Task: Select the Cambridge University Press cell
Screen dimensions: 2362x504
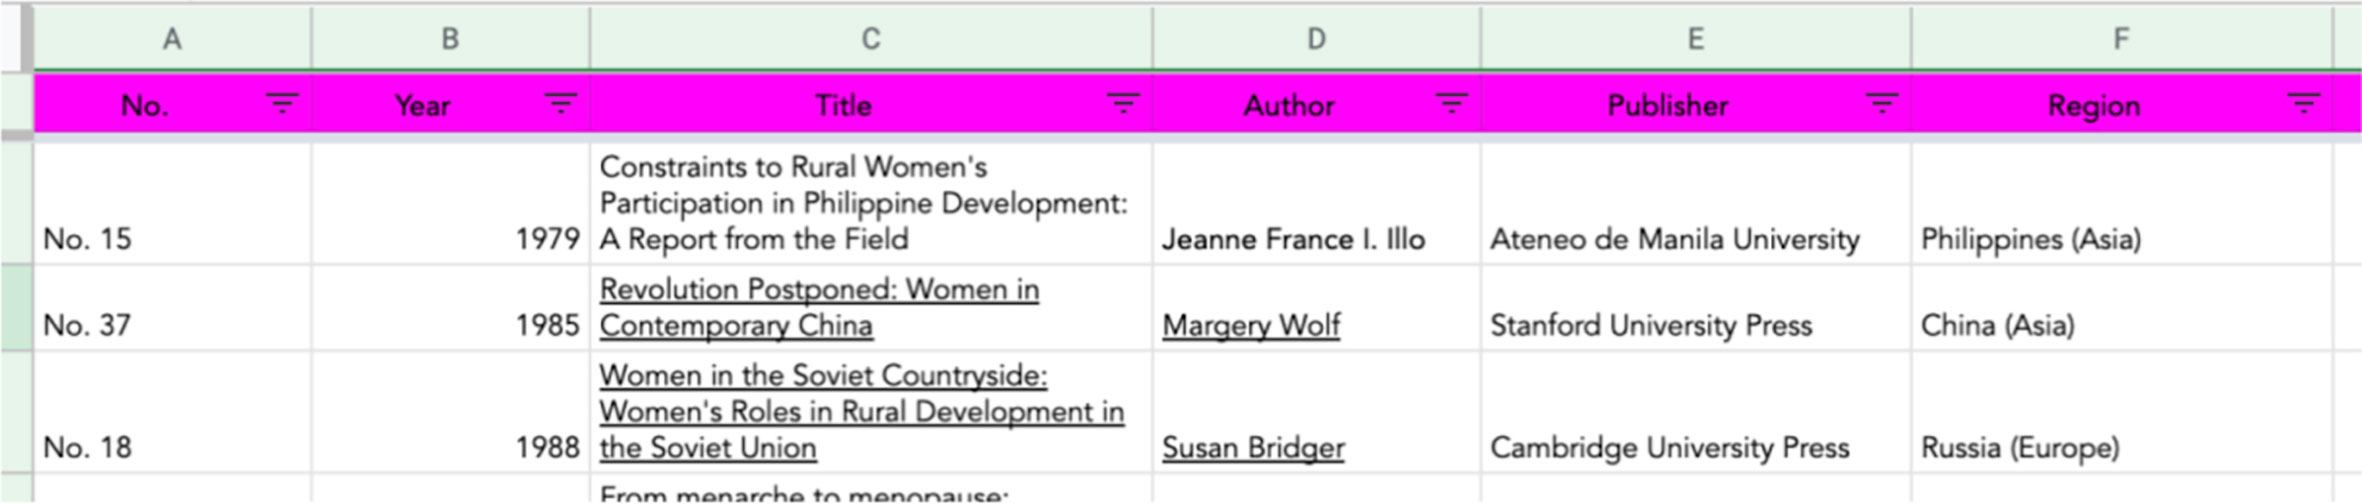Action: tap(1696, 412)
